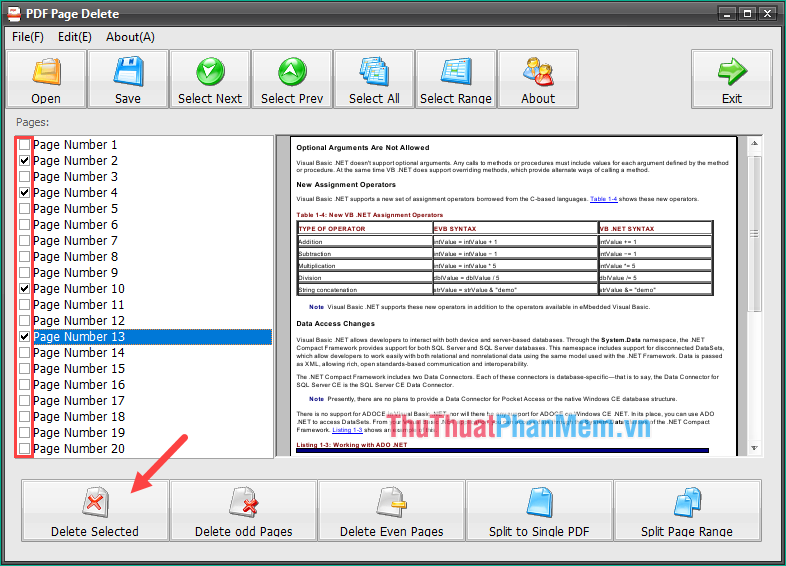Click the Split Page Range button
Image resolution: width=786 pixels, height=566 pixels.
pos(687,510)
